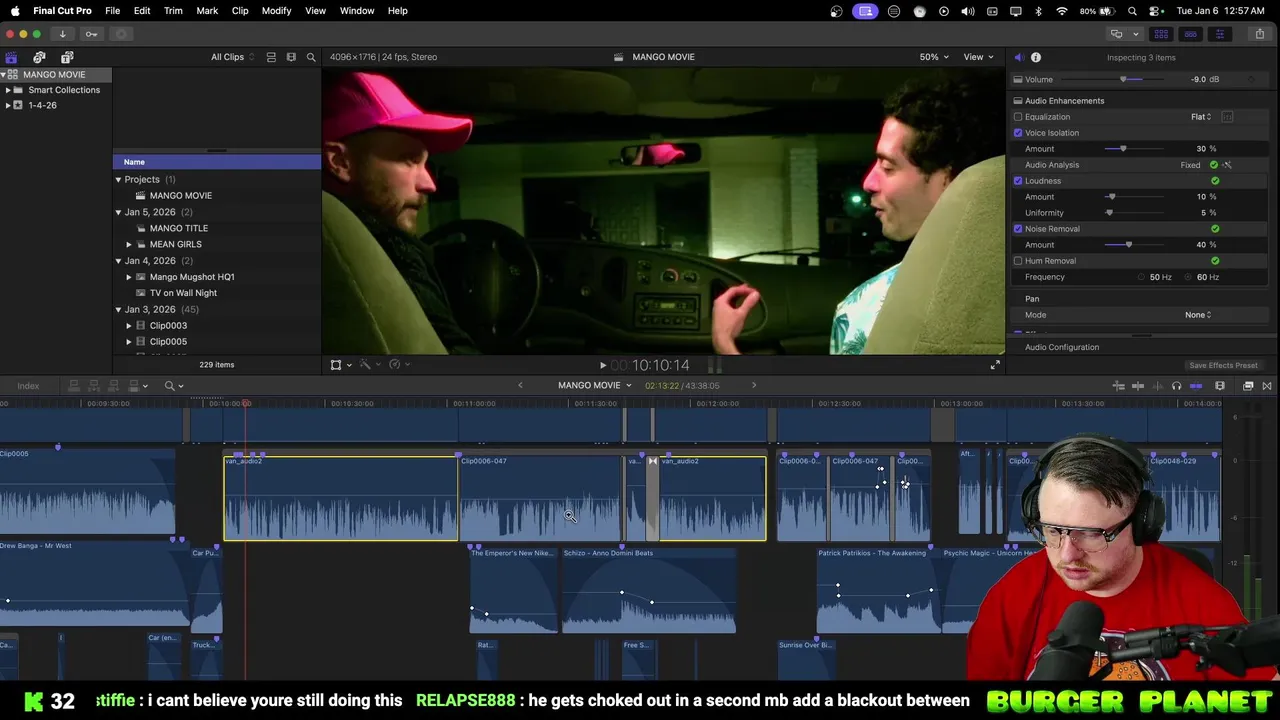Click the timeline Index button
This screenshot has height=720, width=1280.
[28, 386]
